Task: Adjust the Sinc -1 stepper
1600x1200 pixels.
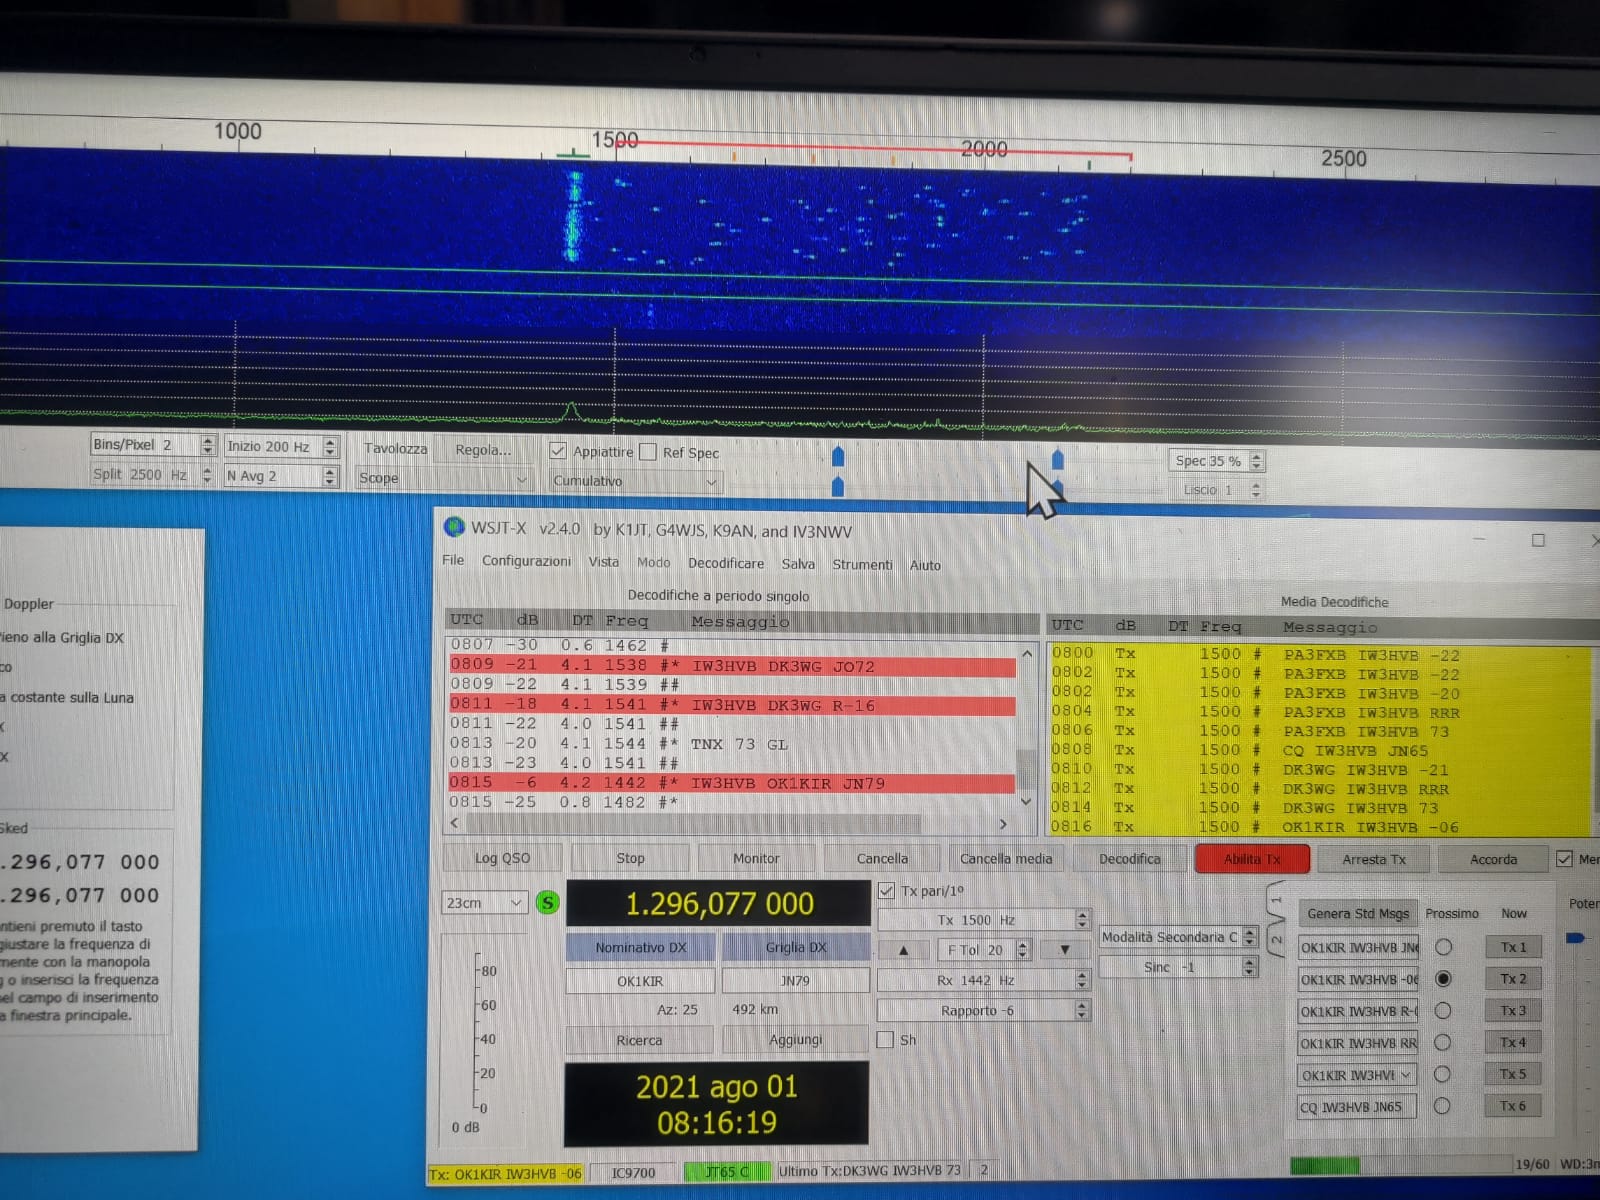Action: [1249, 967]
